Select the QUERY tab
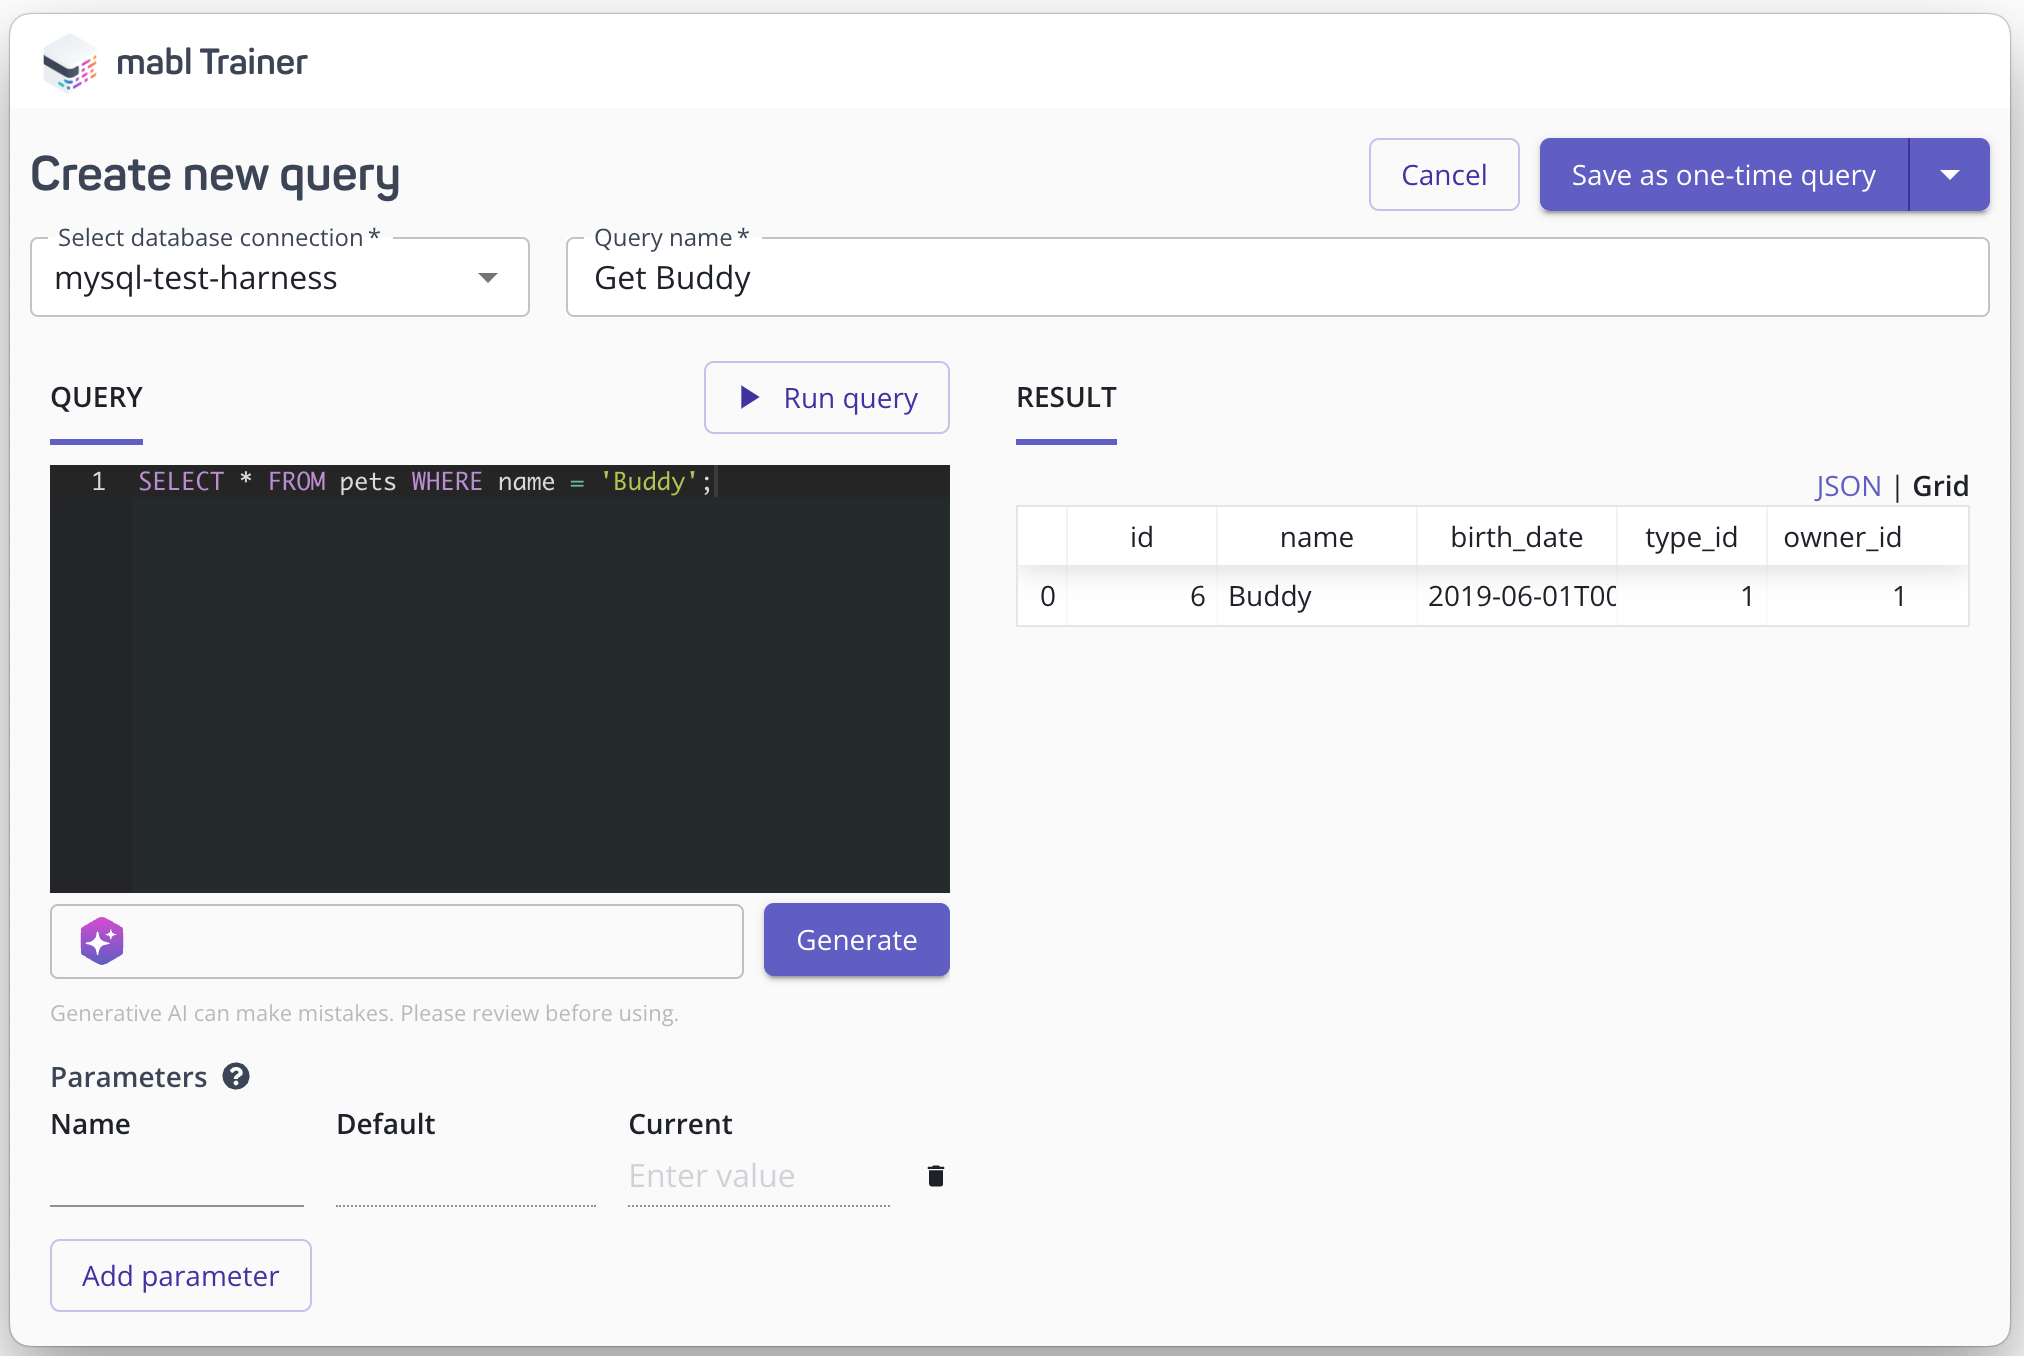Image resolution: width=2024 pixels, height=1356 pixels. click(x=97, y=398)
